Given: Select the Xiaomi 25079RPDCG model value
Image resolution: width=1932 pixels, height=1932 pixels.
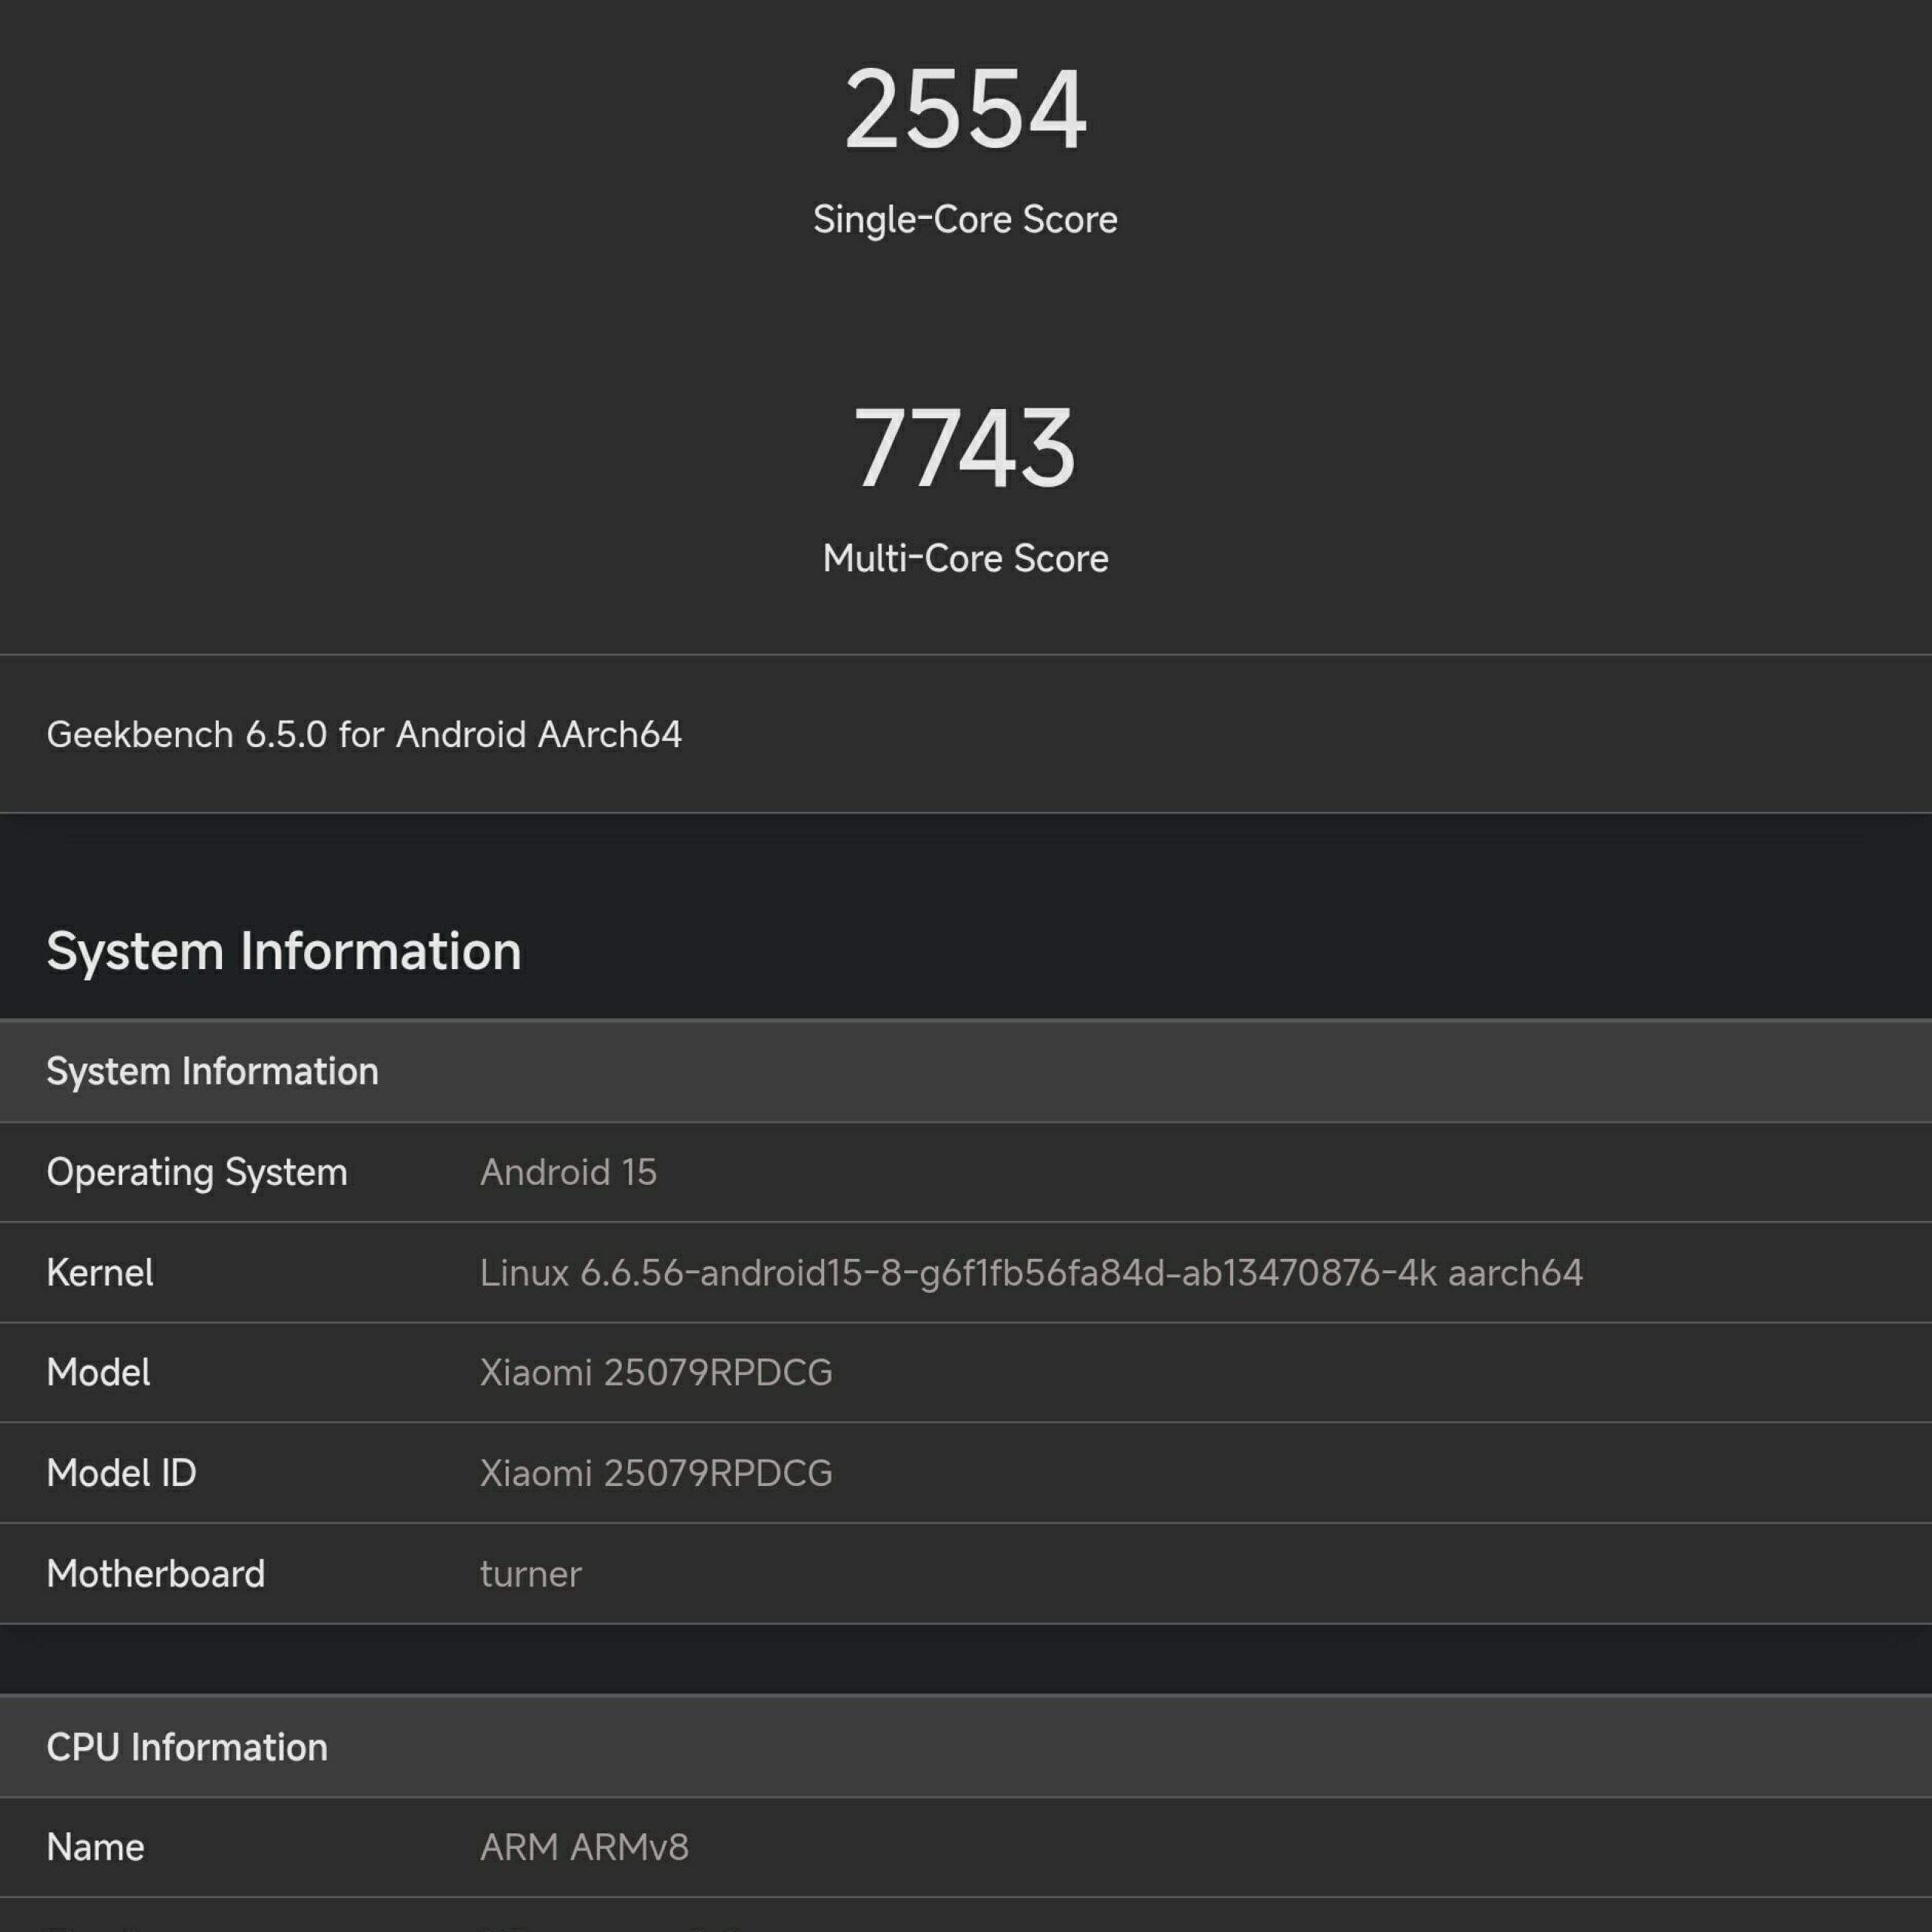Looking at the screenshot, I should (656, 1372).
